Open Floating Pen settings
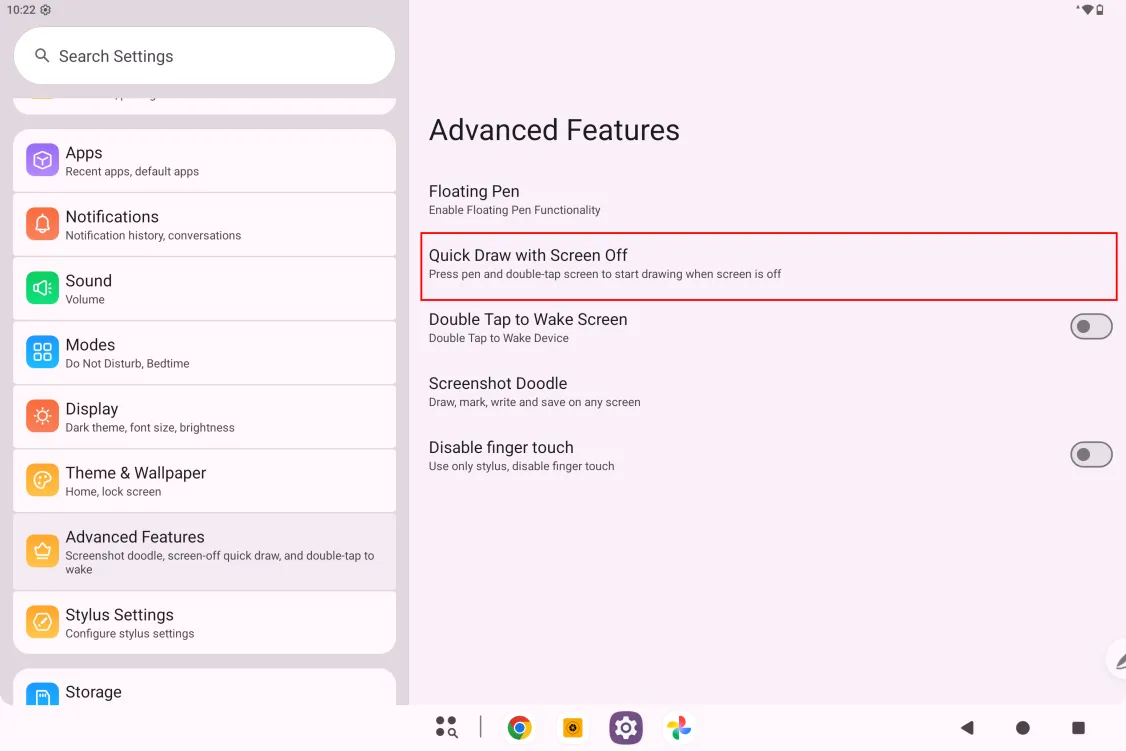Image resolution: width=1126 pixels, height=751 pixels. [x=769, y=200]
